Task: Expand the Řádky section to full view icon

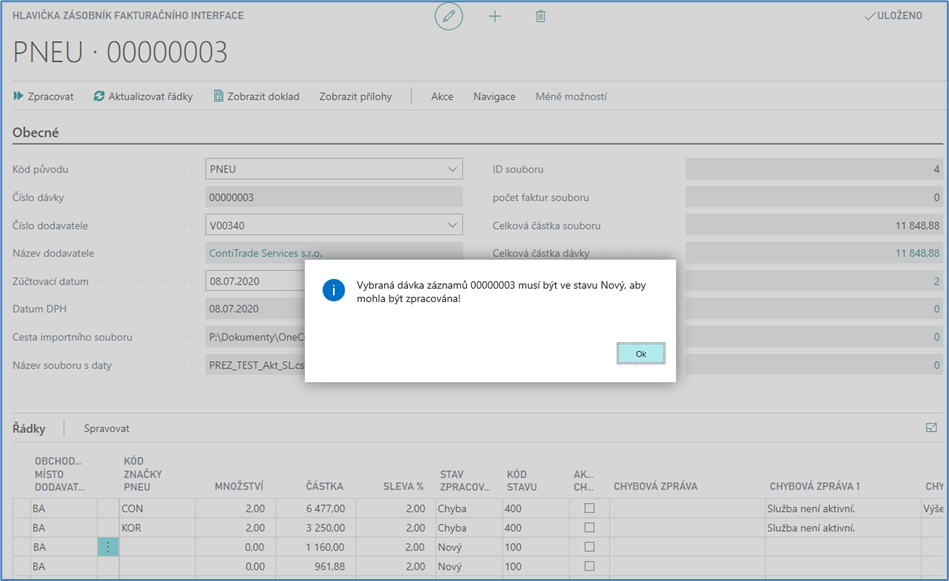Action: pyautogui.click(x=932, y=428)
